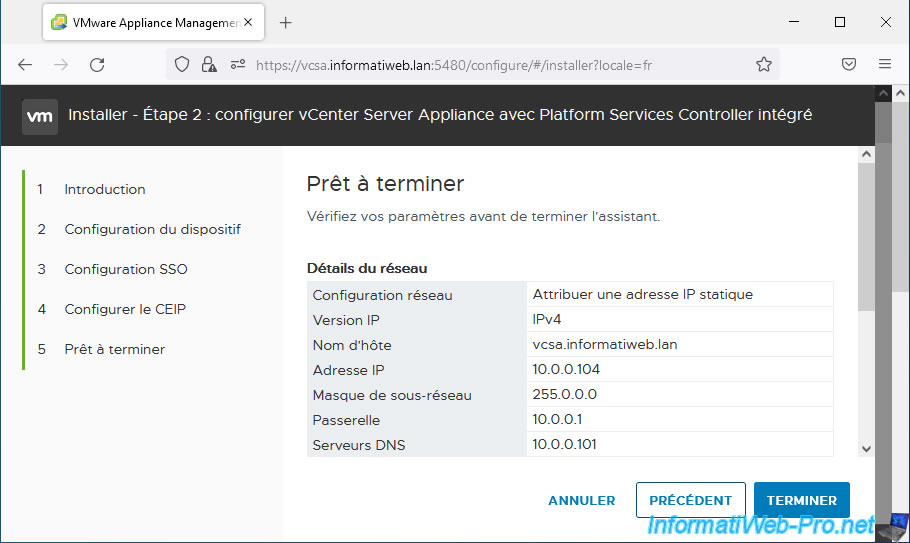Select the 'Configuration réseau' label cell

point(417,295)
